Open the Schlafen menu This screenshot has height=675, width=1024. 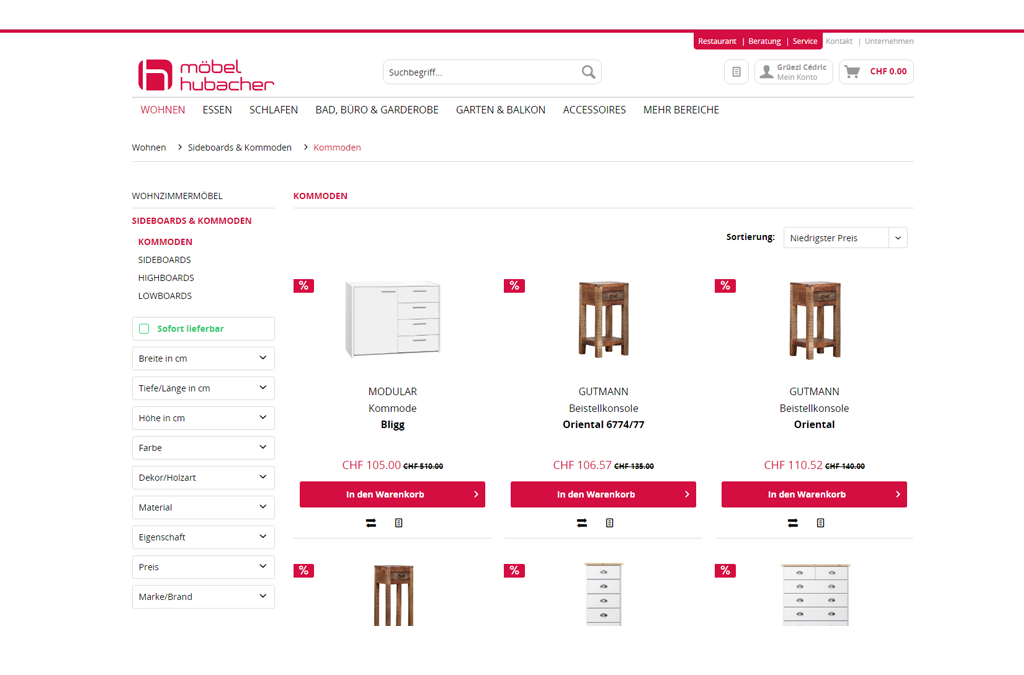[x=273, y=110]
